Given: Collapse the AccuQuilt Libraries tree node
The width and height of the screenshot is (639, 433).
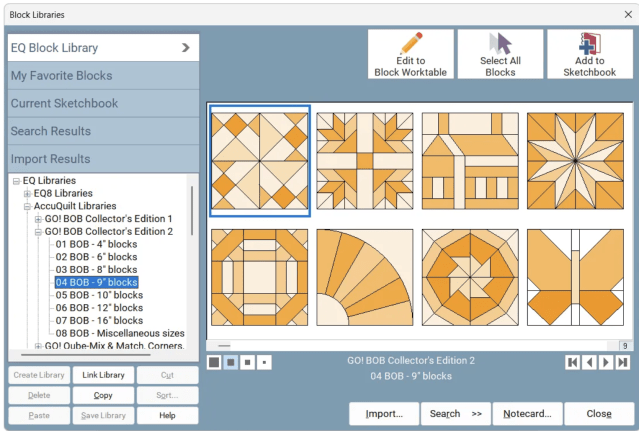Looking at the screenshot, I should coord(27,206).
